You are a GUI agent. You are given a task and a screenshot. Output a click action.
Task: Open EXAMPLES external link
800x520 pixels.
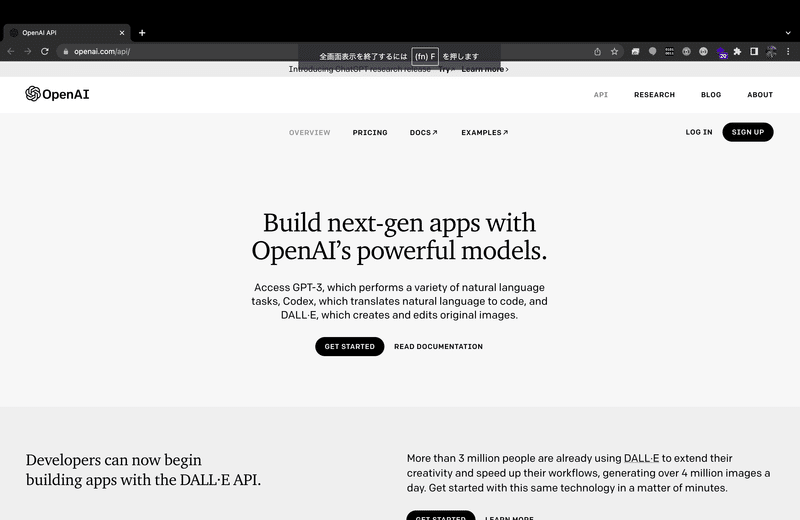[x=485, y=133]
